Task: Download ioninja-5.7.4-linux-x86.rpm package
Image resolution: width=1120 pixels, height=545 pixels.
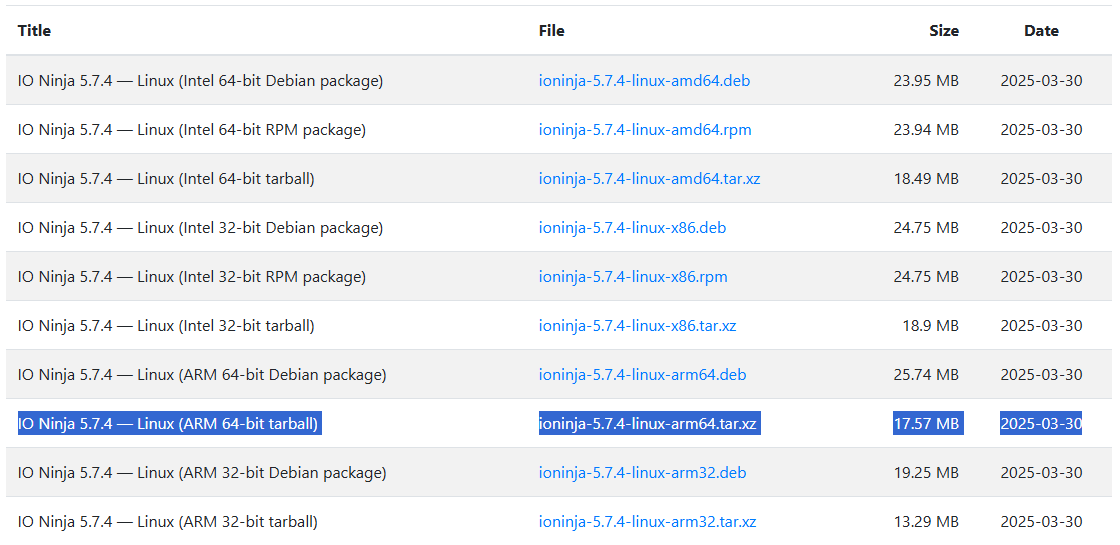Action: pos(633,276)
